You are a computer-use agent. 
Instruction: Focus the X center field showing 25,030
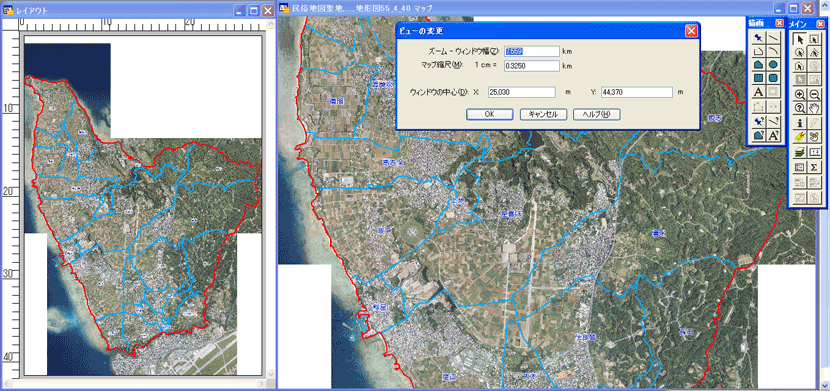[x=521, y=92]
